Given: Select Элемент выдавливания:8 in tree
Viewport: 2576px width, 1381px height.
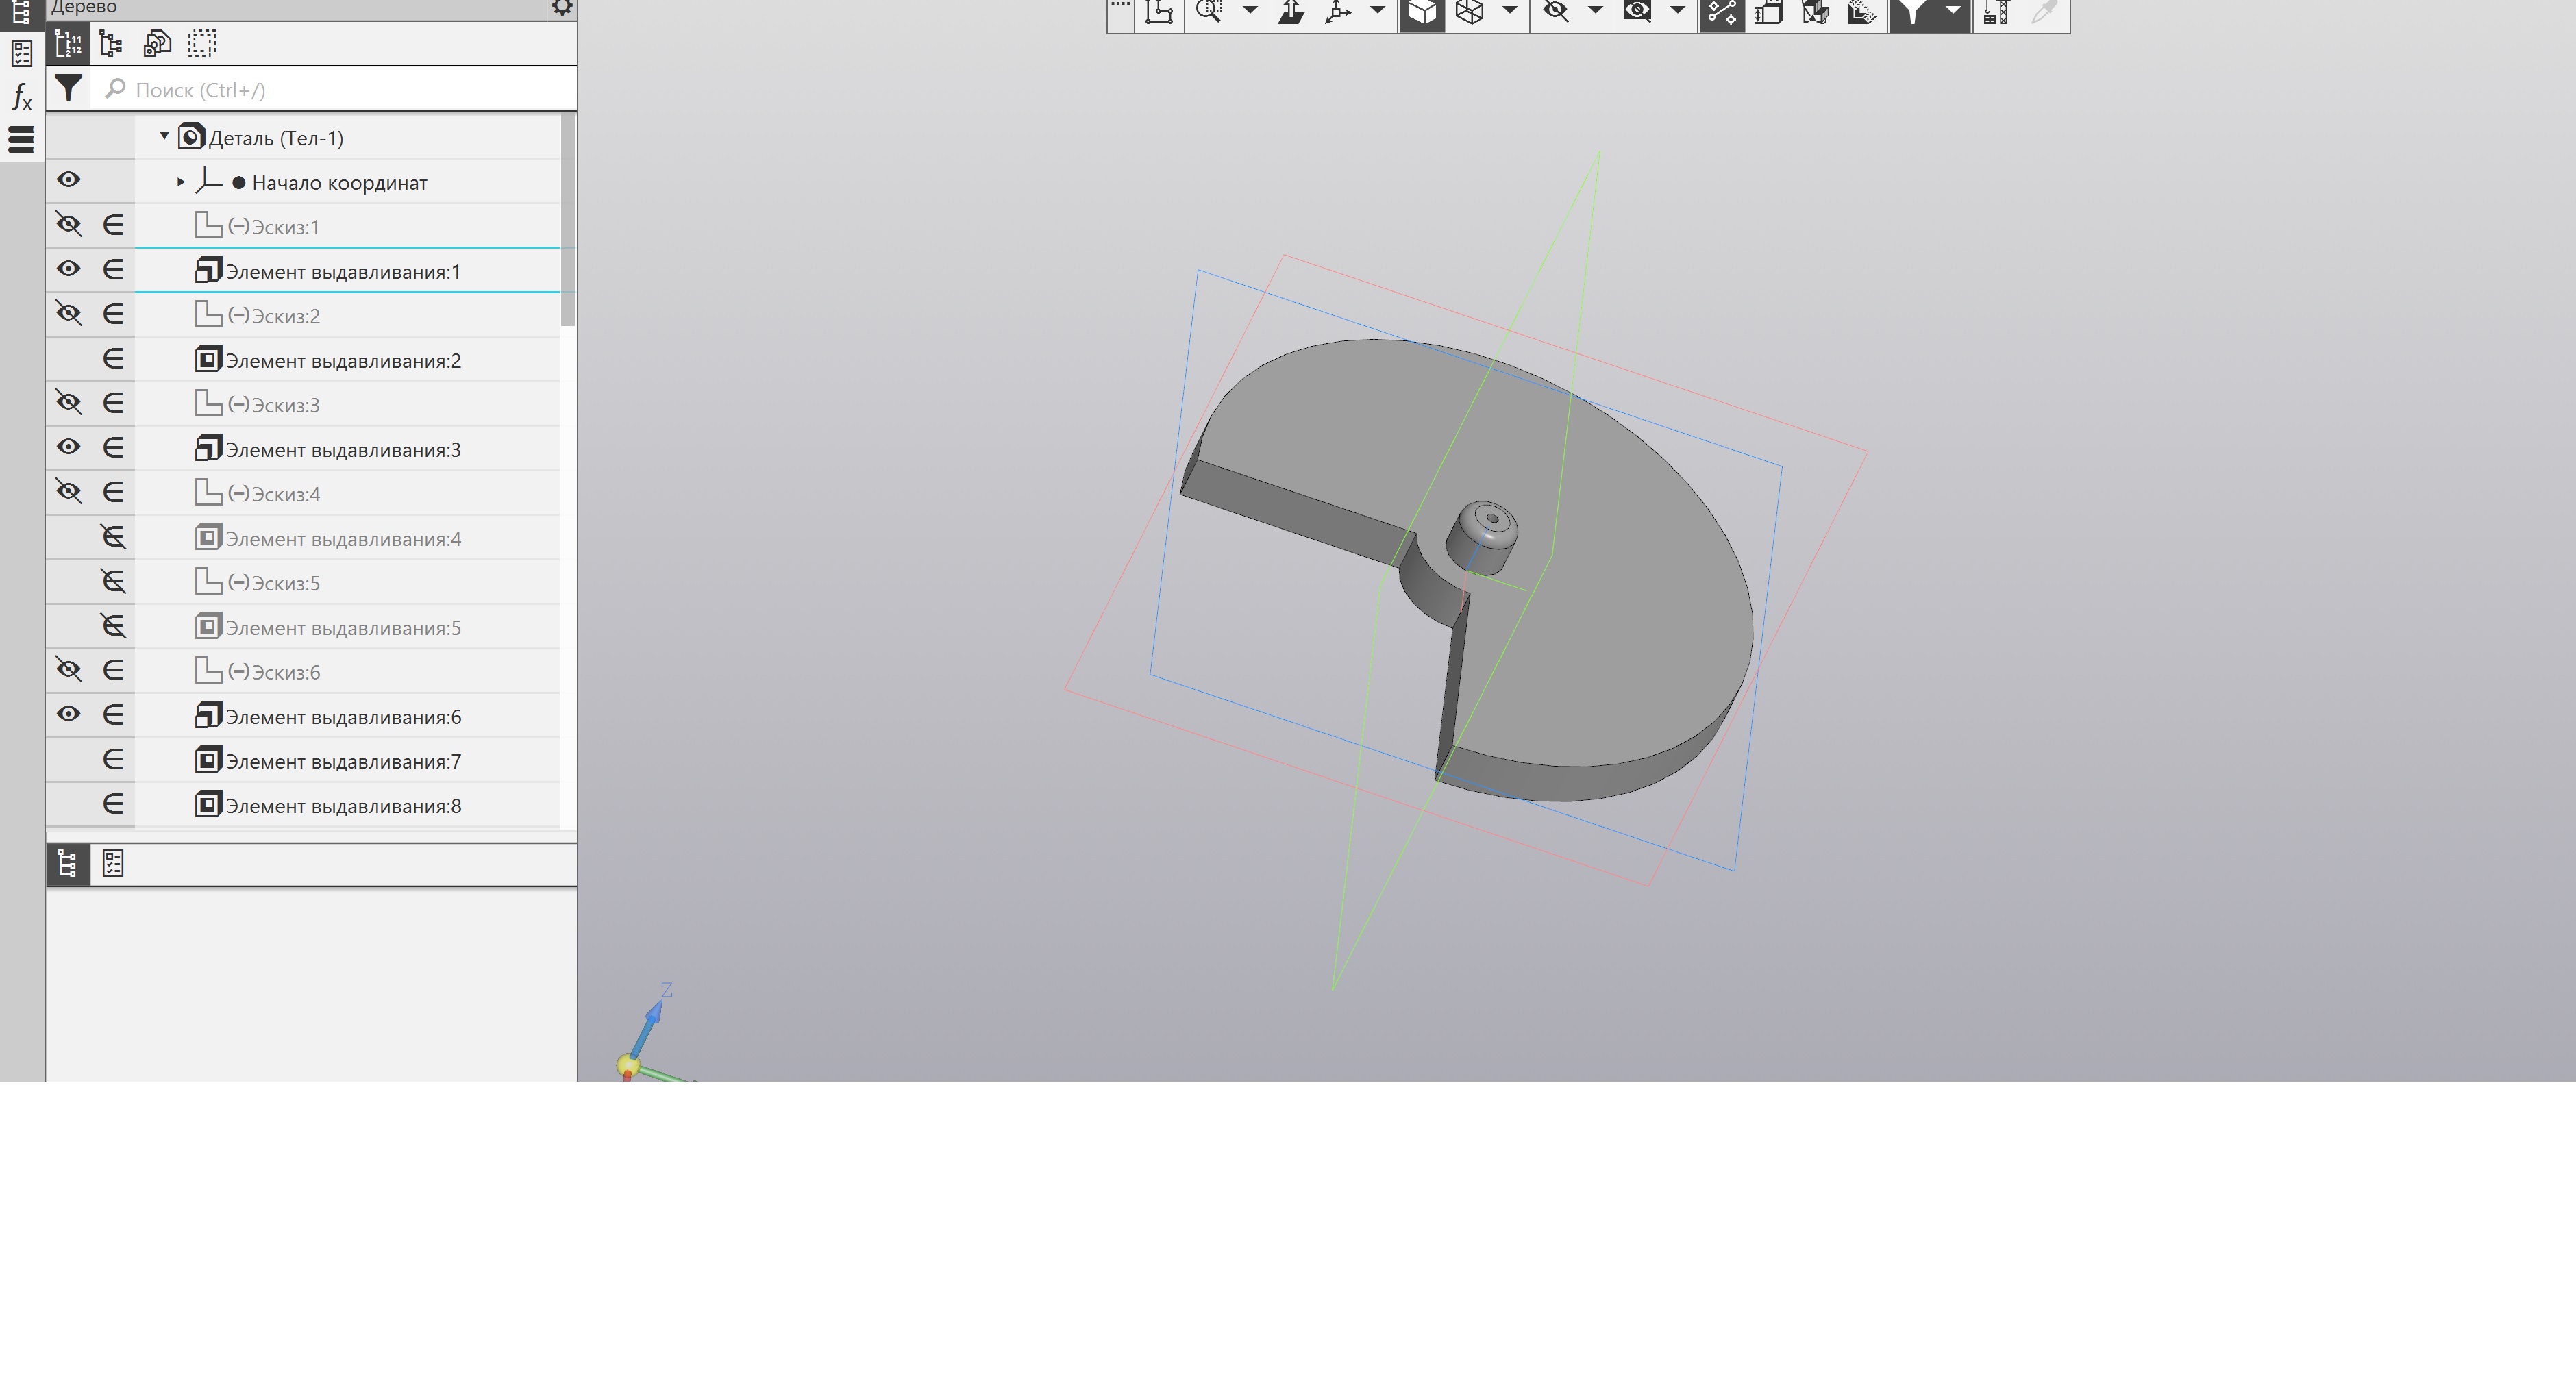Looking at the screenshot, I should pyautogui.click(x=342, y=806).
